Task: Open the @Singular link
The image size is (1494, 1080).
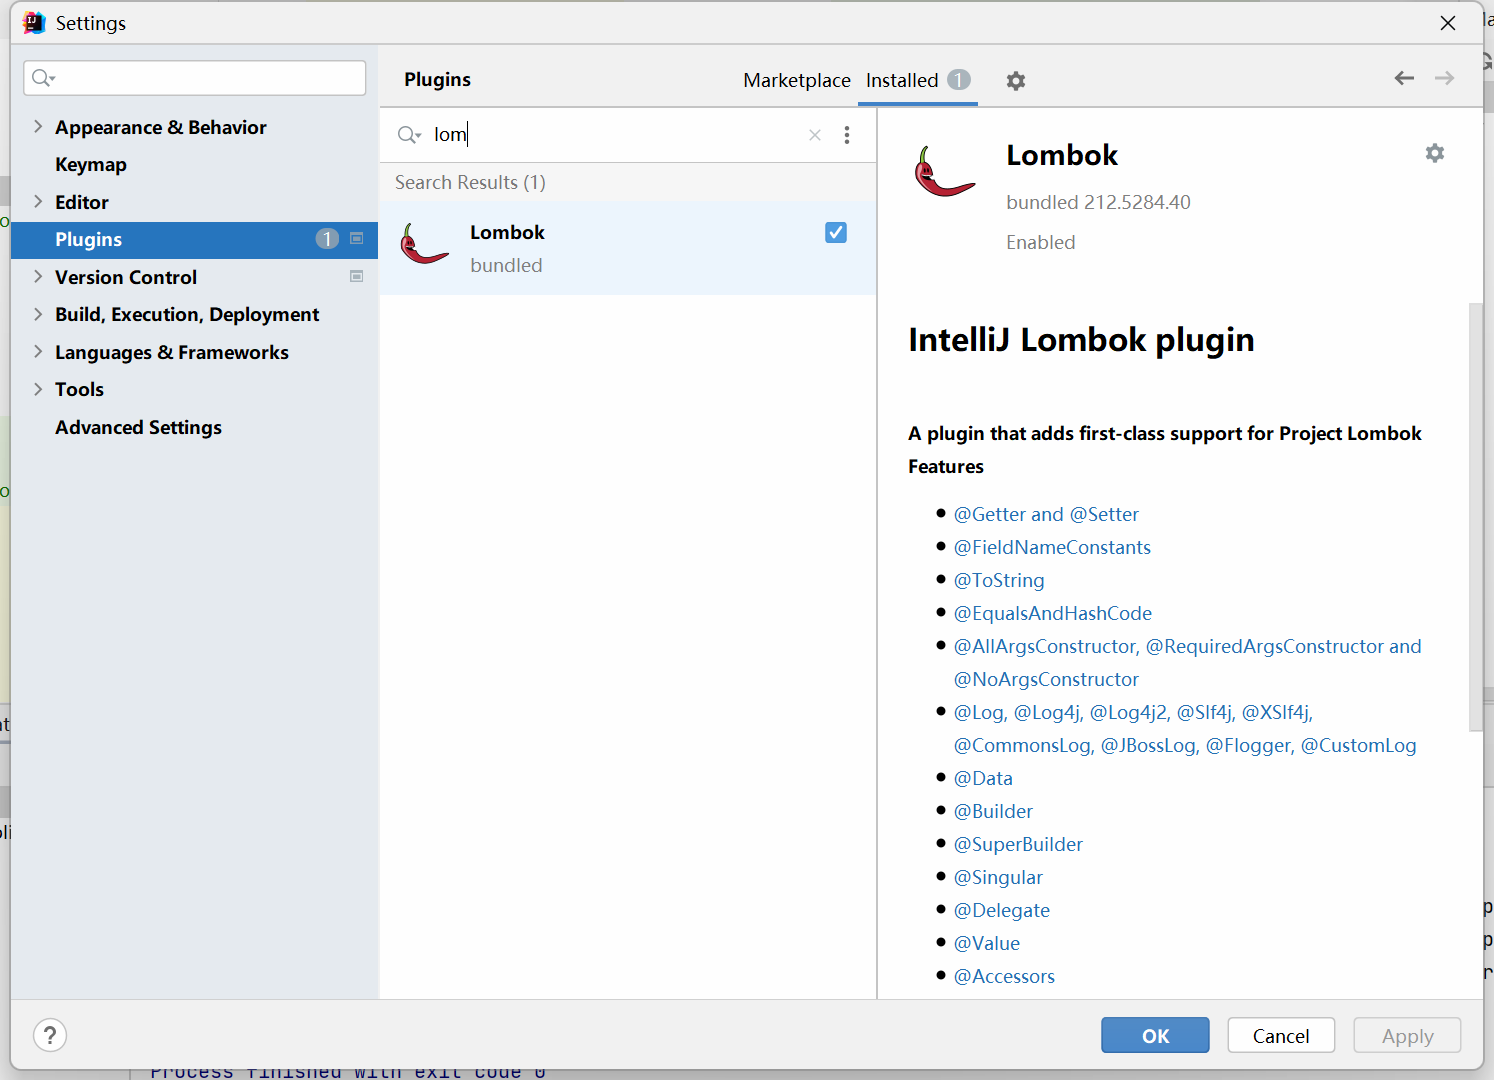Action: 998,877
